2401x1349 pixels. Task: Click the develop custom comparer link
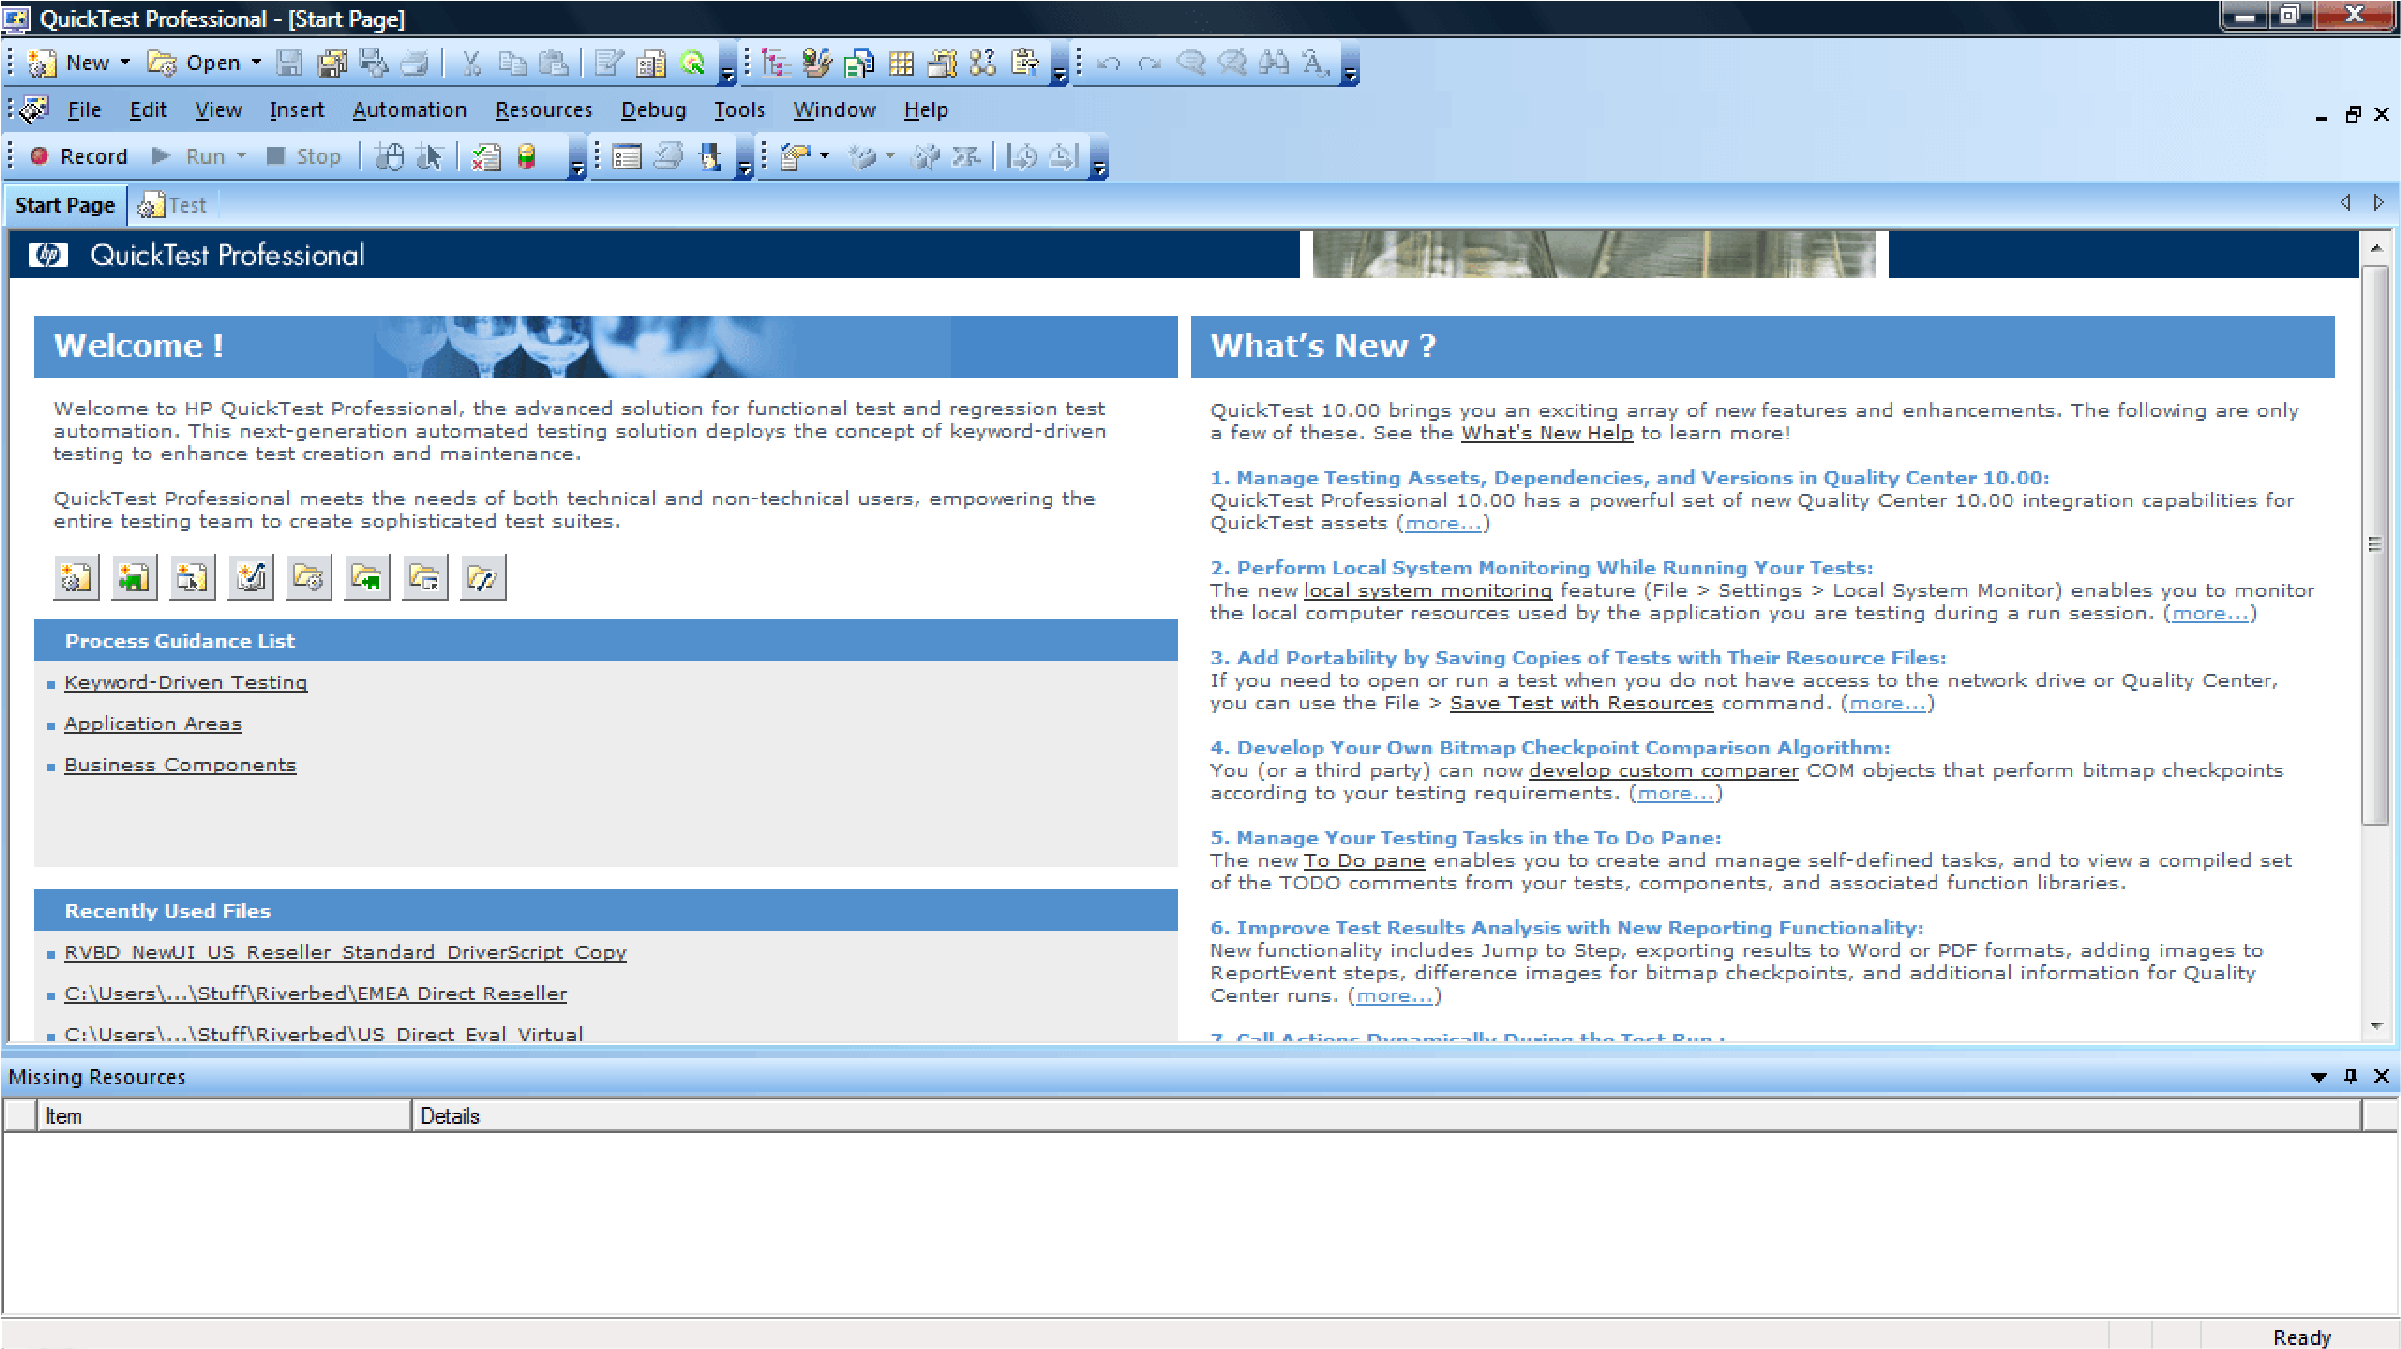(x=1663, y=771)
